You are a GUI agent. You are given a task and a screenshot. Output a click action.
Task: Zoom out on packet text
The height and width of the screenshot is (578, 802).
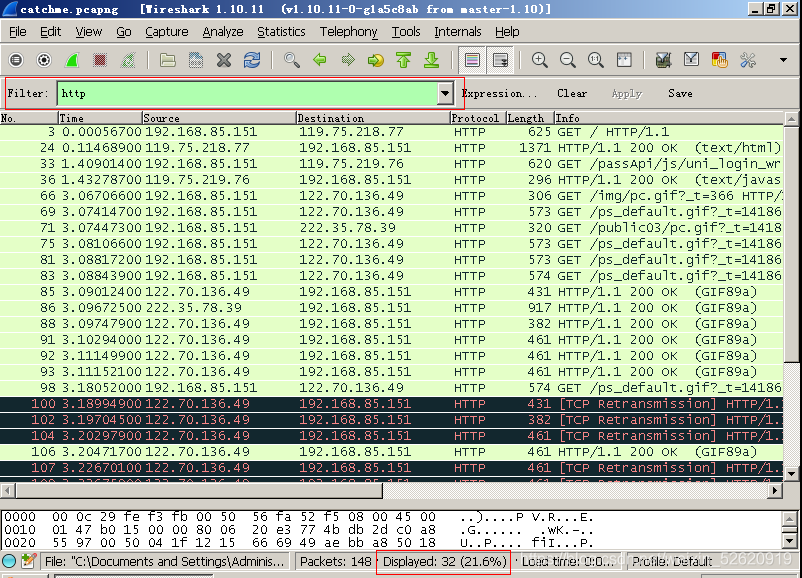click(x=568, y=60)
